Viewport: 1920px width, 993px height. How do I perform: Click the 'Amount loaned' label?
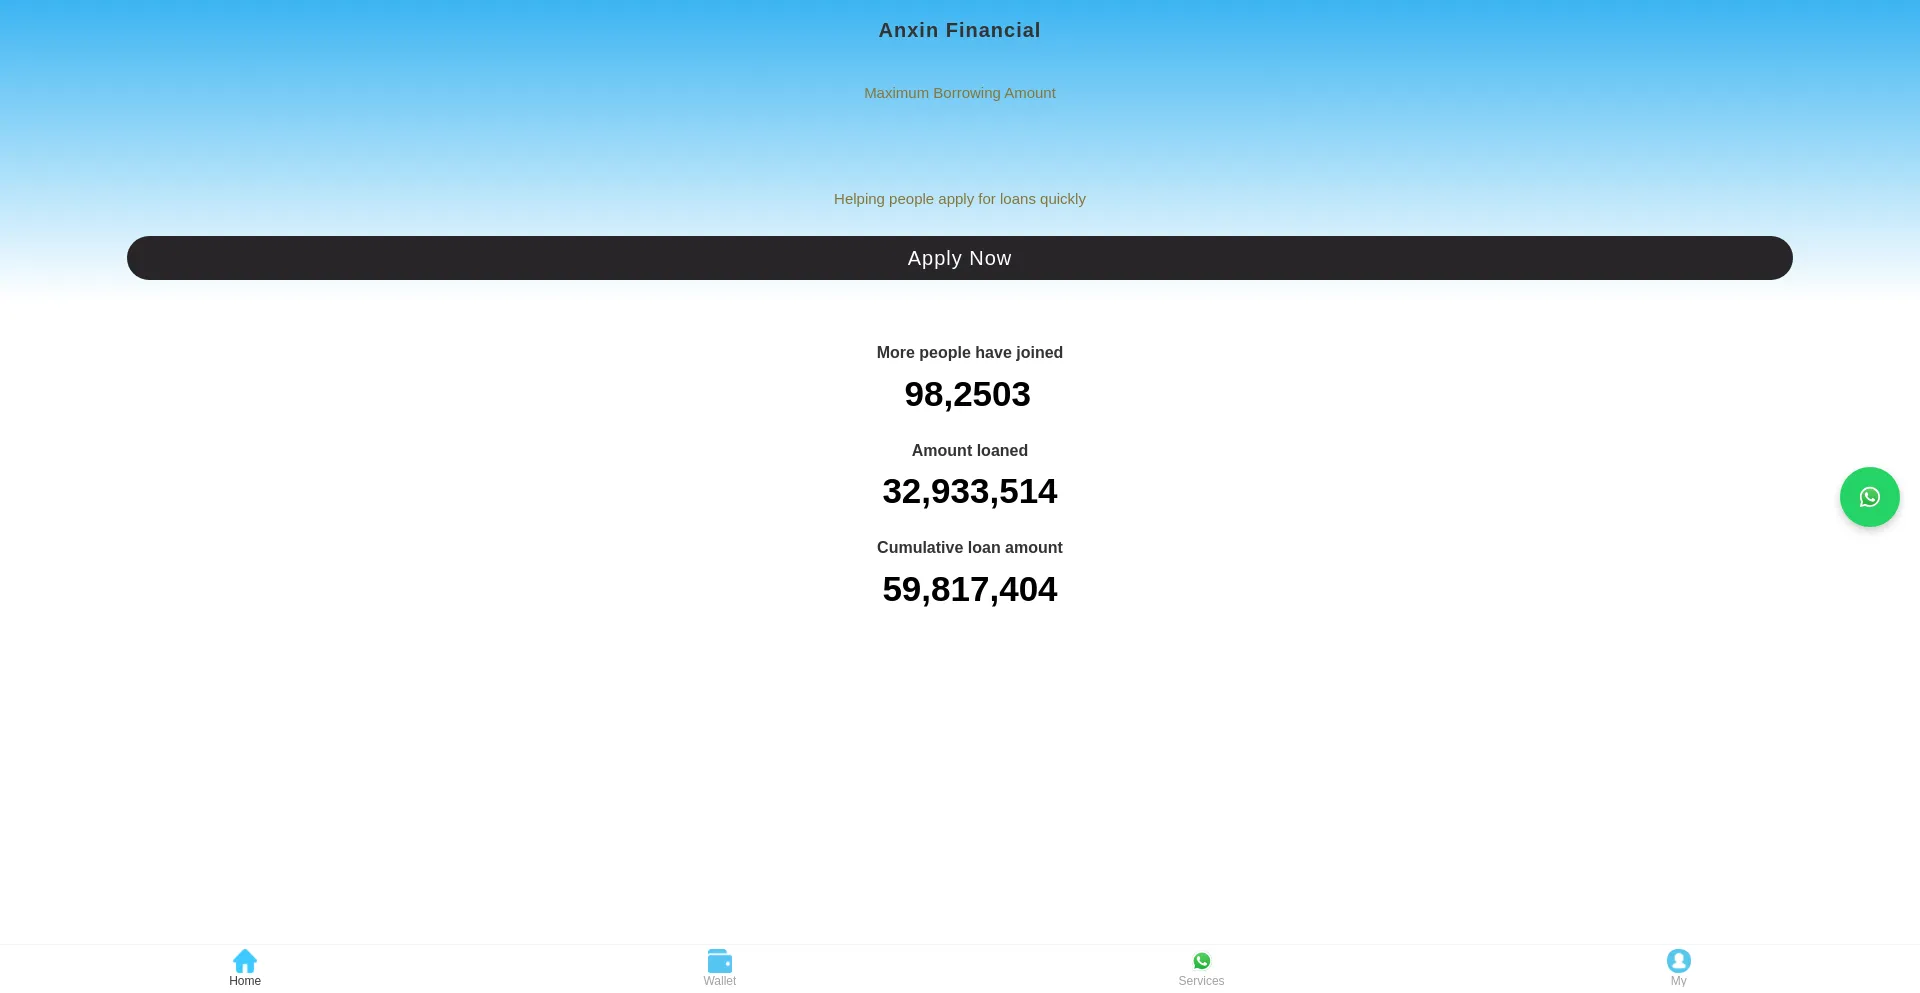[969, 451]
